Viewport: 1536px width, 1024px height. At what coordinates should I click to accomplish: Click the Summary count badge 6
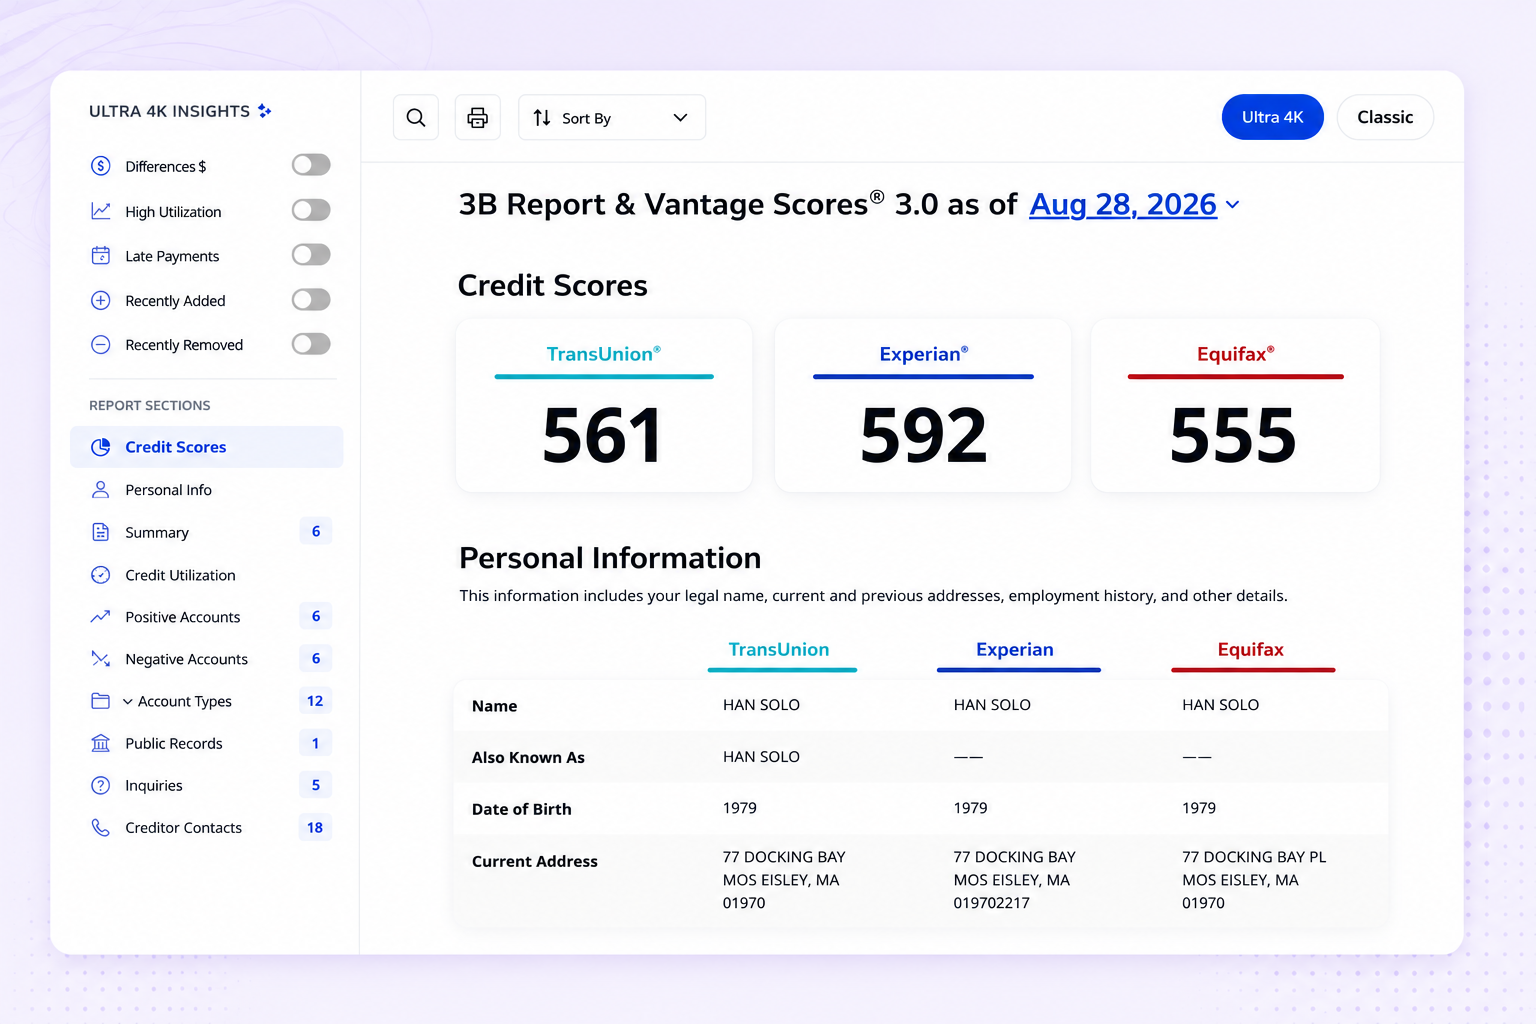[x=316, y=531]
